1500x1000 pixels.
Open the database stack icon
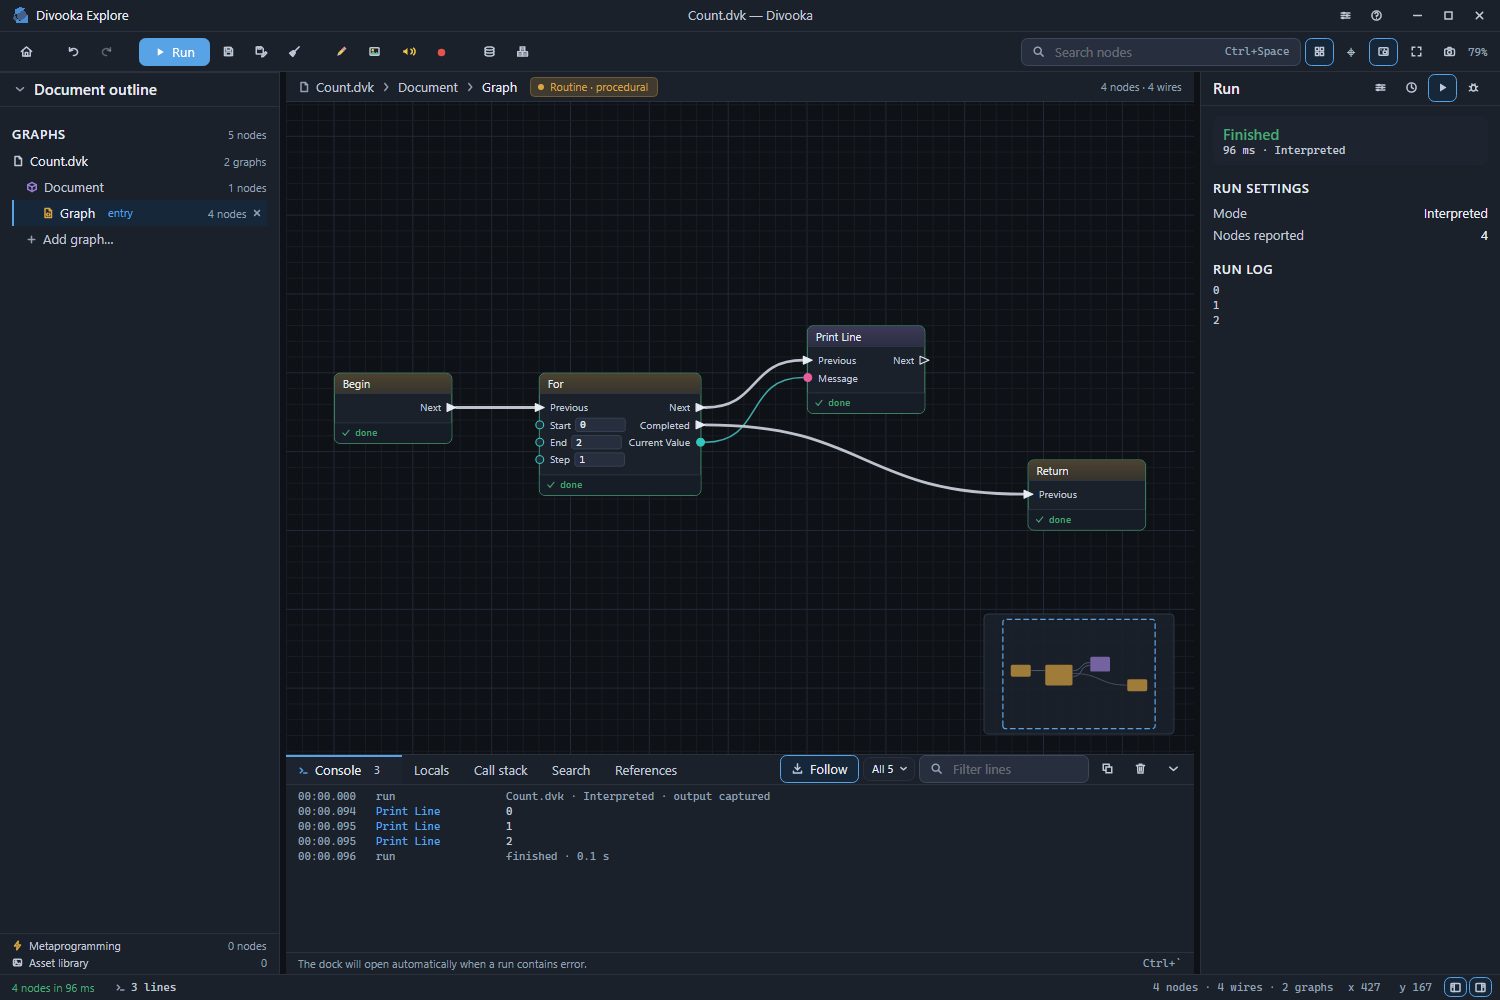pyautogui.click(x=489, y=52)
